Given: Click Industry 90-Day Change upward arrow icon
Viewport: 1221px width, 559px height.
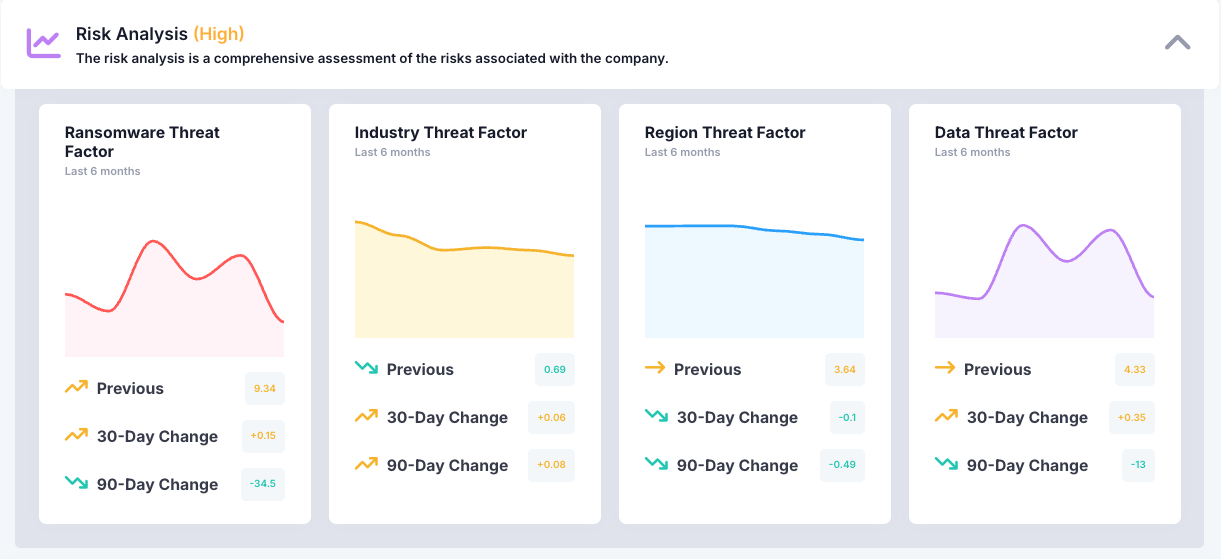Looking at the screenshot, I should (x=366, y=465).
